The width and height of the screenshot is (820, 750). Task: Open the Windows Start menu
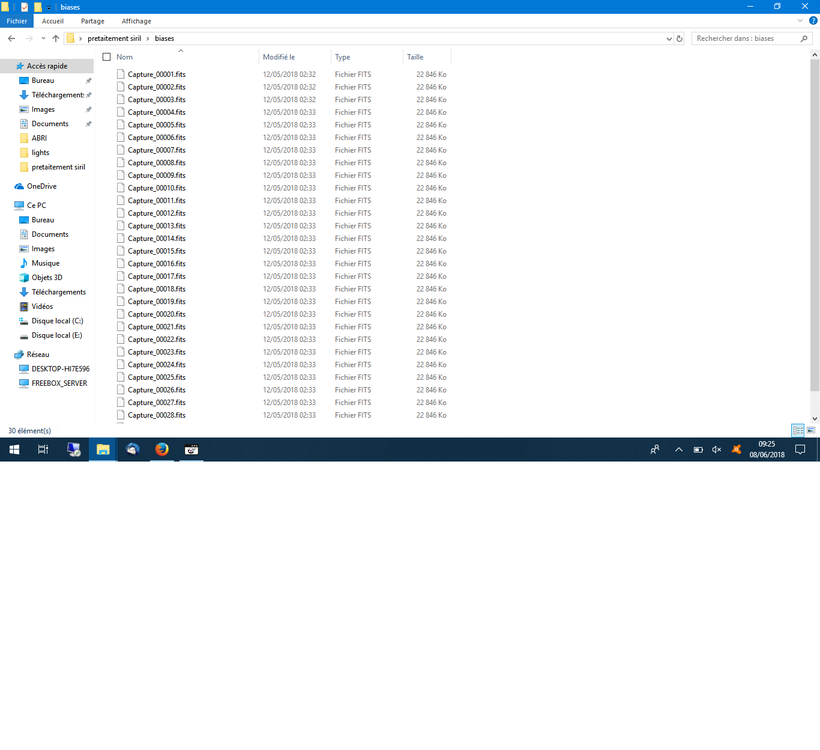(x=14, y=449)
